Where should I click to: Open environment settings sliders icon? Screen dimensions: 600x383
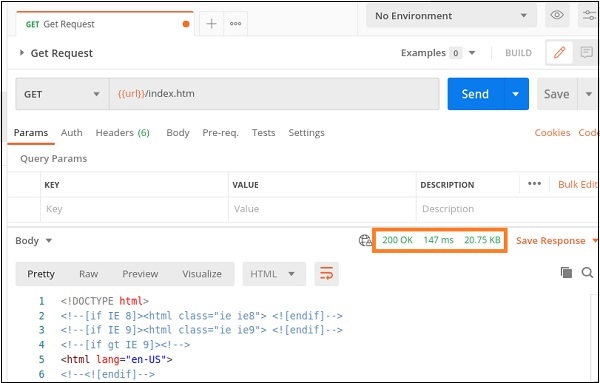(x=589, y=16)
